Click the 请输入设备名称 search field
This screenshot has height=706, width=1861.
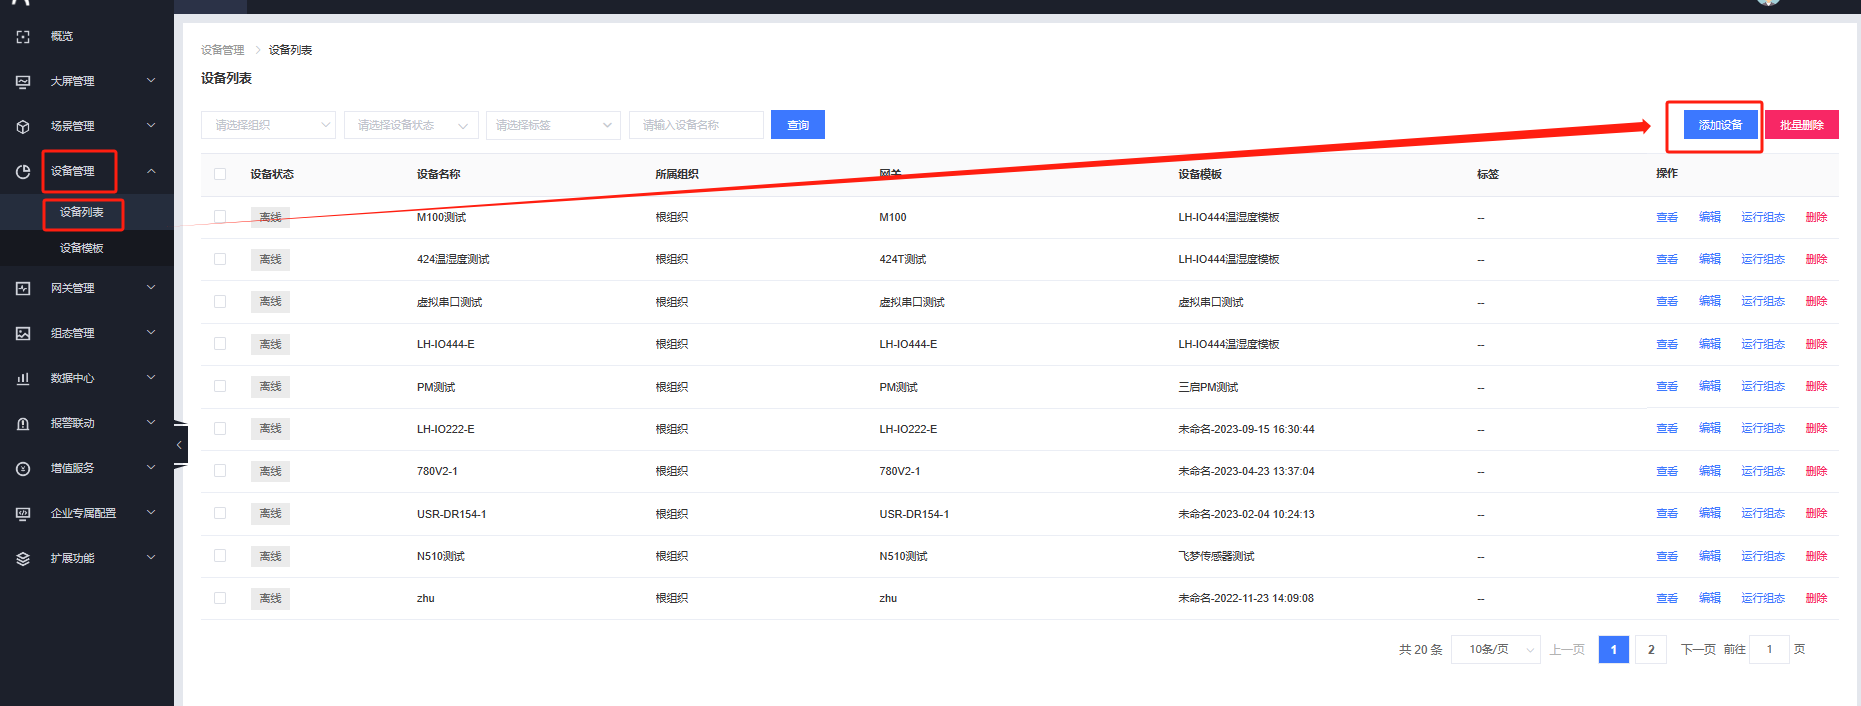(695, 125)
